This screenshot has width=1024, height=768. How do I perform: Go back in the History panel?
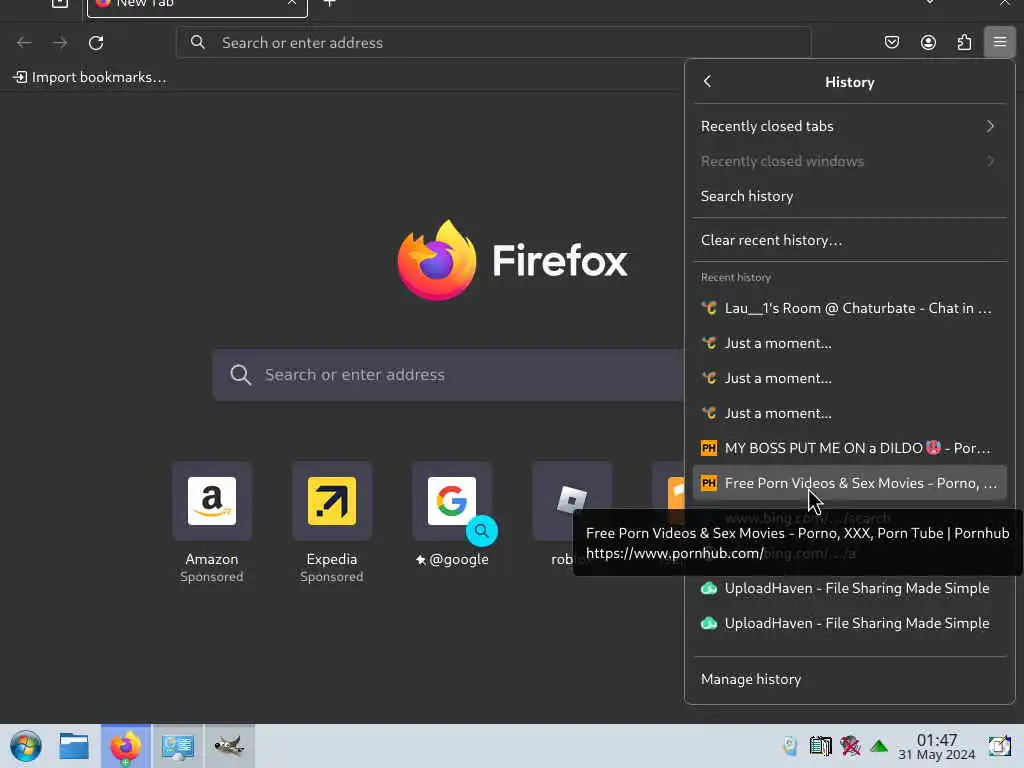pos(707,82)
